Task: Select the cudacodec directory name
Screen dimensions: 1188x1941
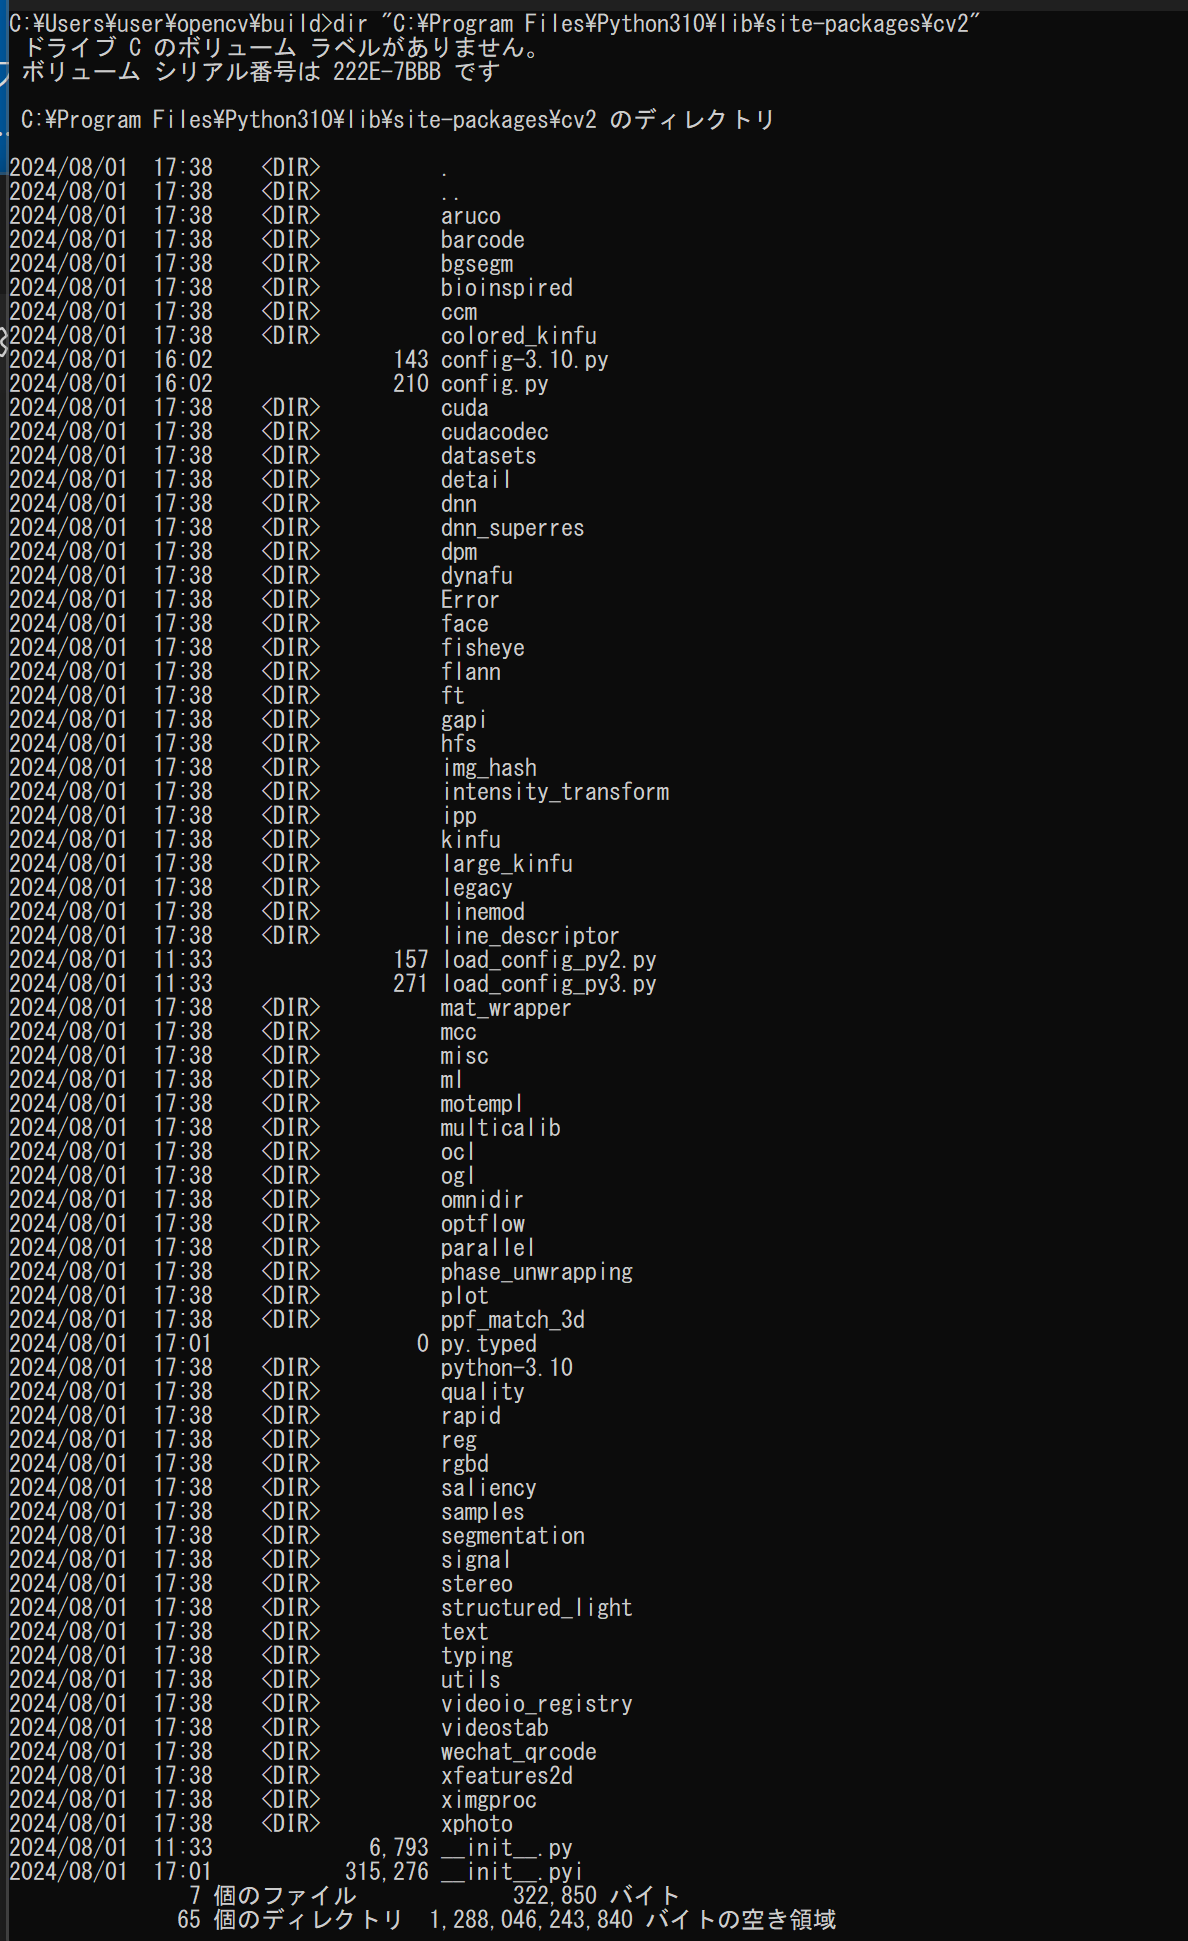Action: point(494,432)
